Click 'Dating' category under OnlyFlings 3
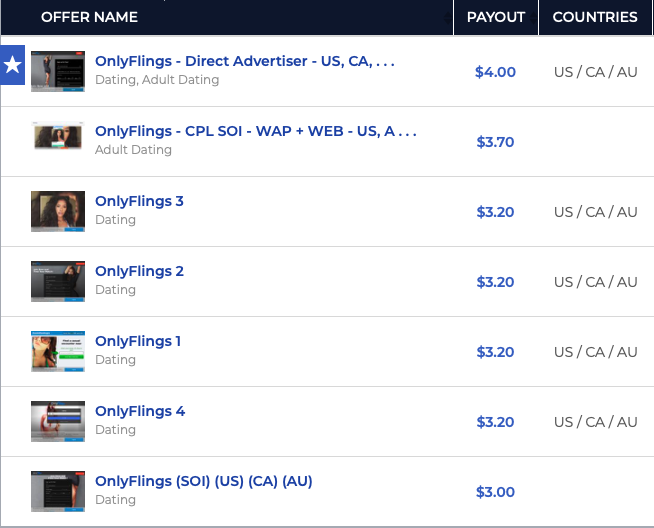This screenshot has height=528, width=654. (x=116, y=220)
